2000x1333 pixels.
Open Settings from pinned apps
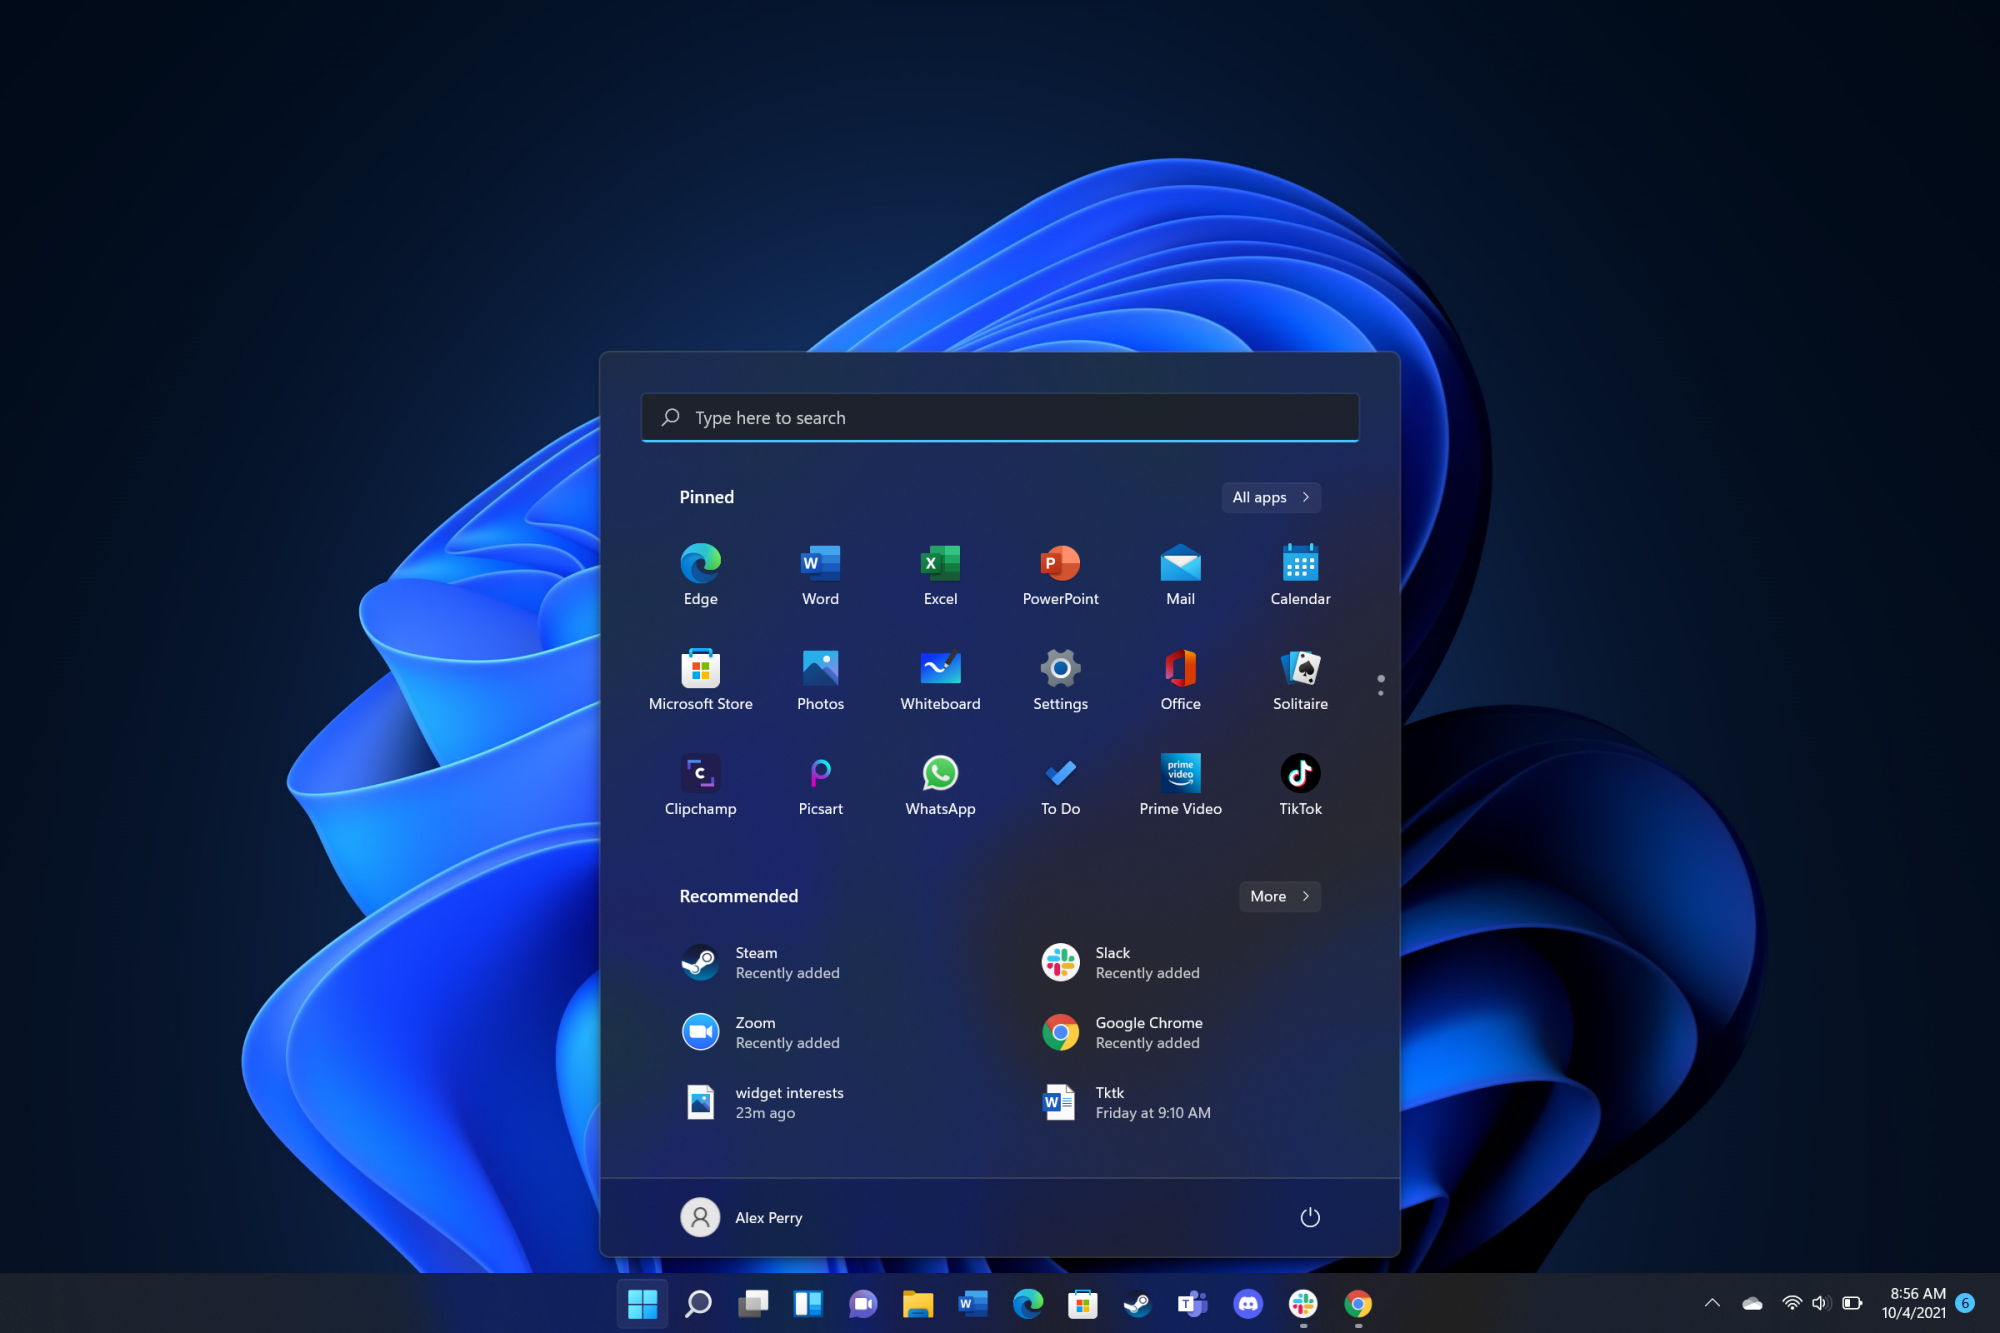pos(1060,680)
